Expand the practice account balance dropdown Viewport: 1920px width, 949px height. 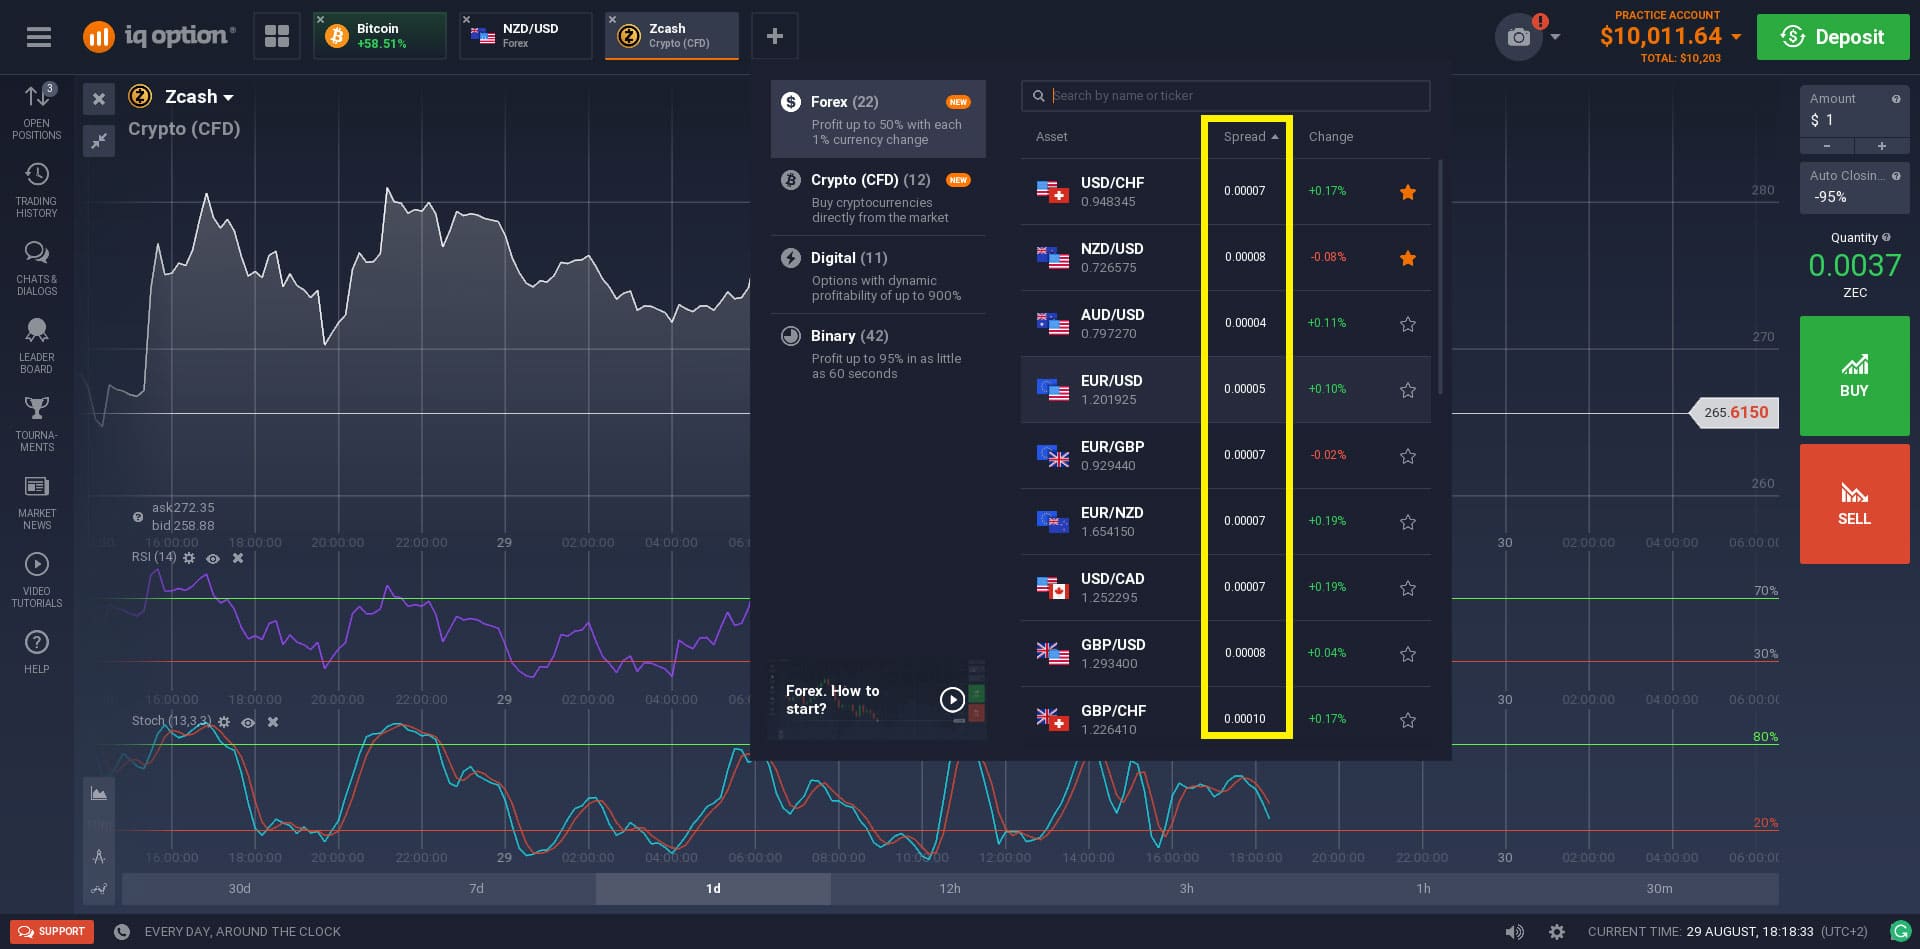pyautogui.click(x=1736, y=37)
